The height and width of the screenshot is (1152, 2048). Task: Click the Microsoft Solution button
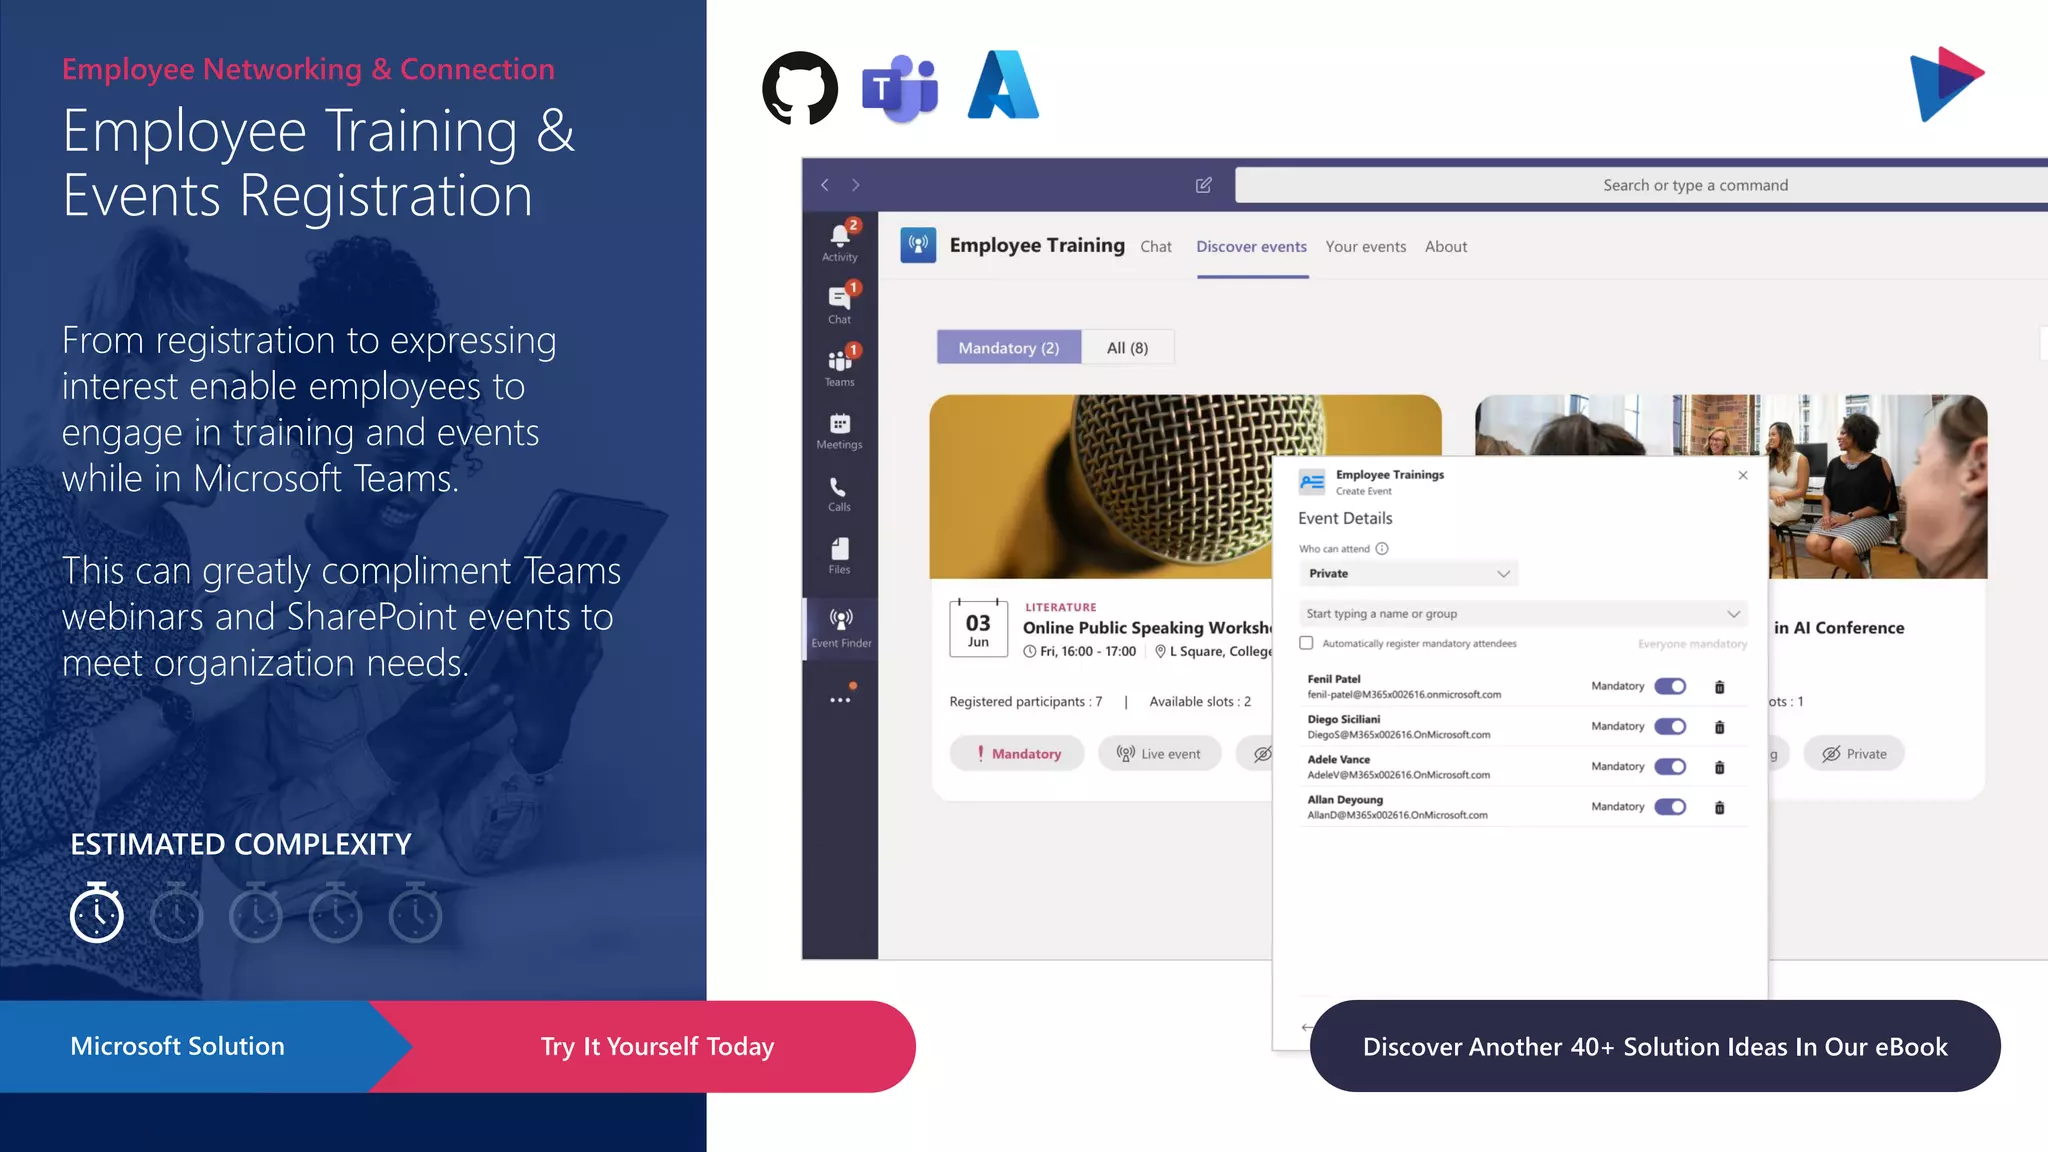coord(178,1046)
